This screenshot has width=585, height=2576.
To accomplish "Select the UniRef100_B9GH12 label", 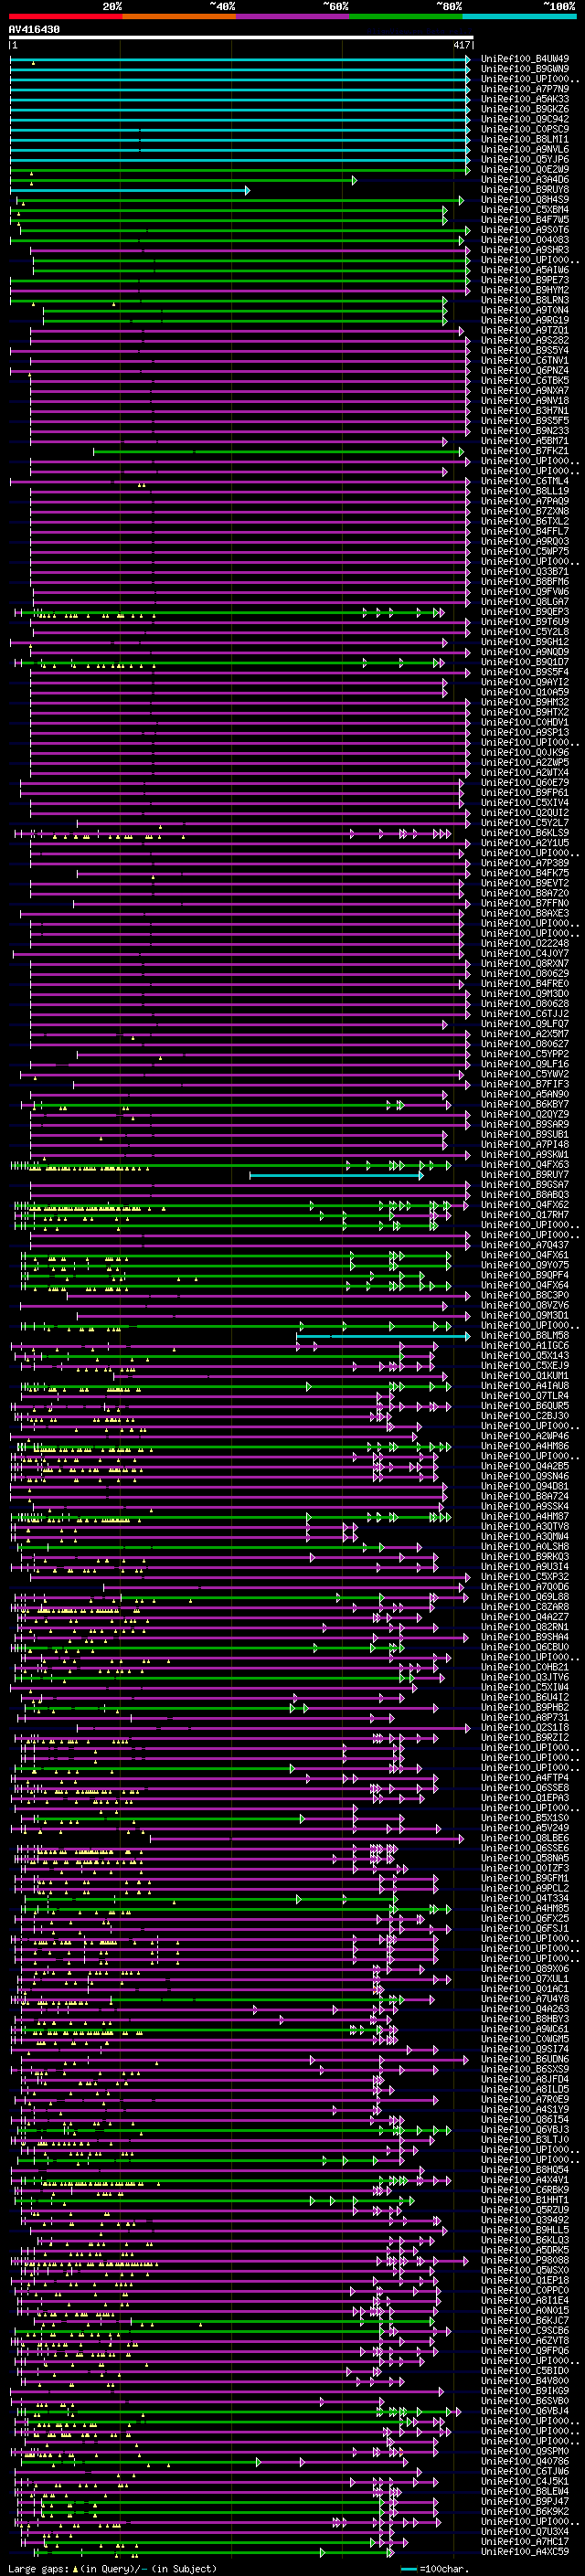I will point(525,642).
